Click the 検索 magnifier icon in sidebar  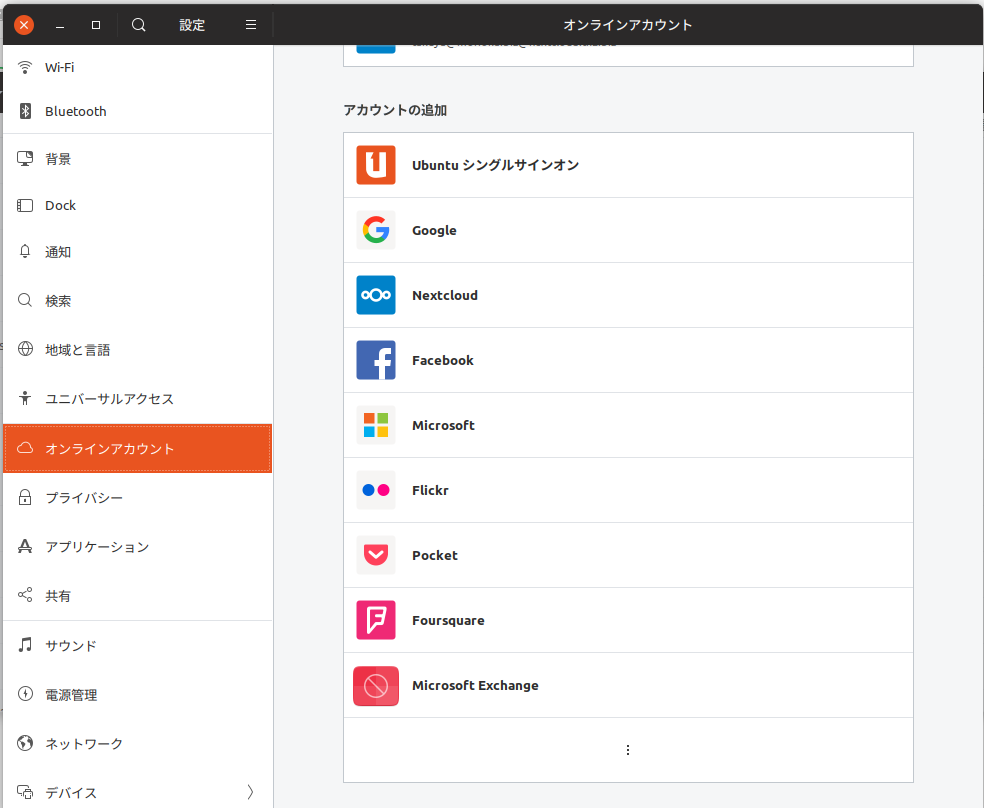pos(25,300)
